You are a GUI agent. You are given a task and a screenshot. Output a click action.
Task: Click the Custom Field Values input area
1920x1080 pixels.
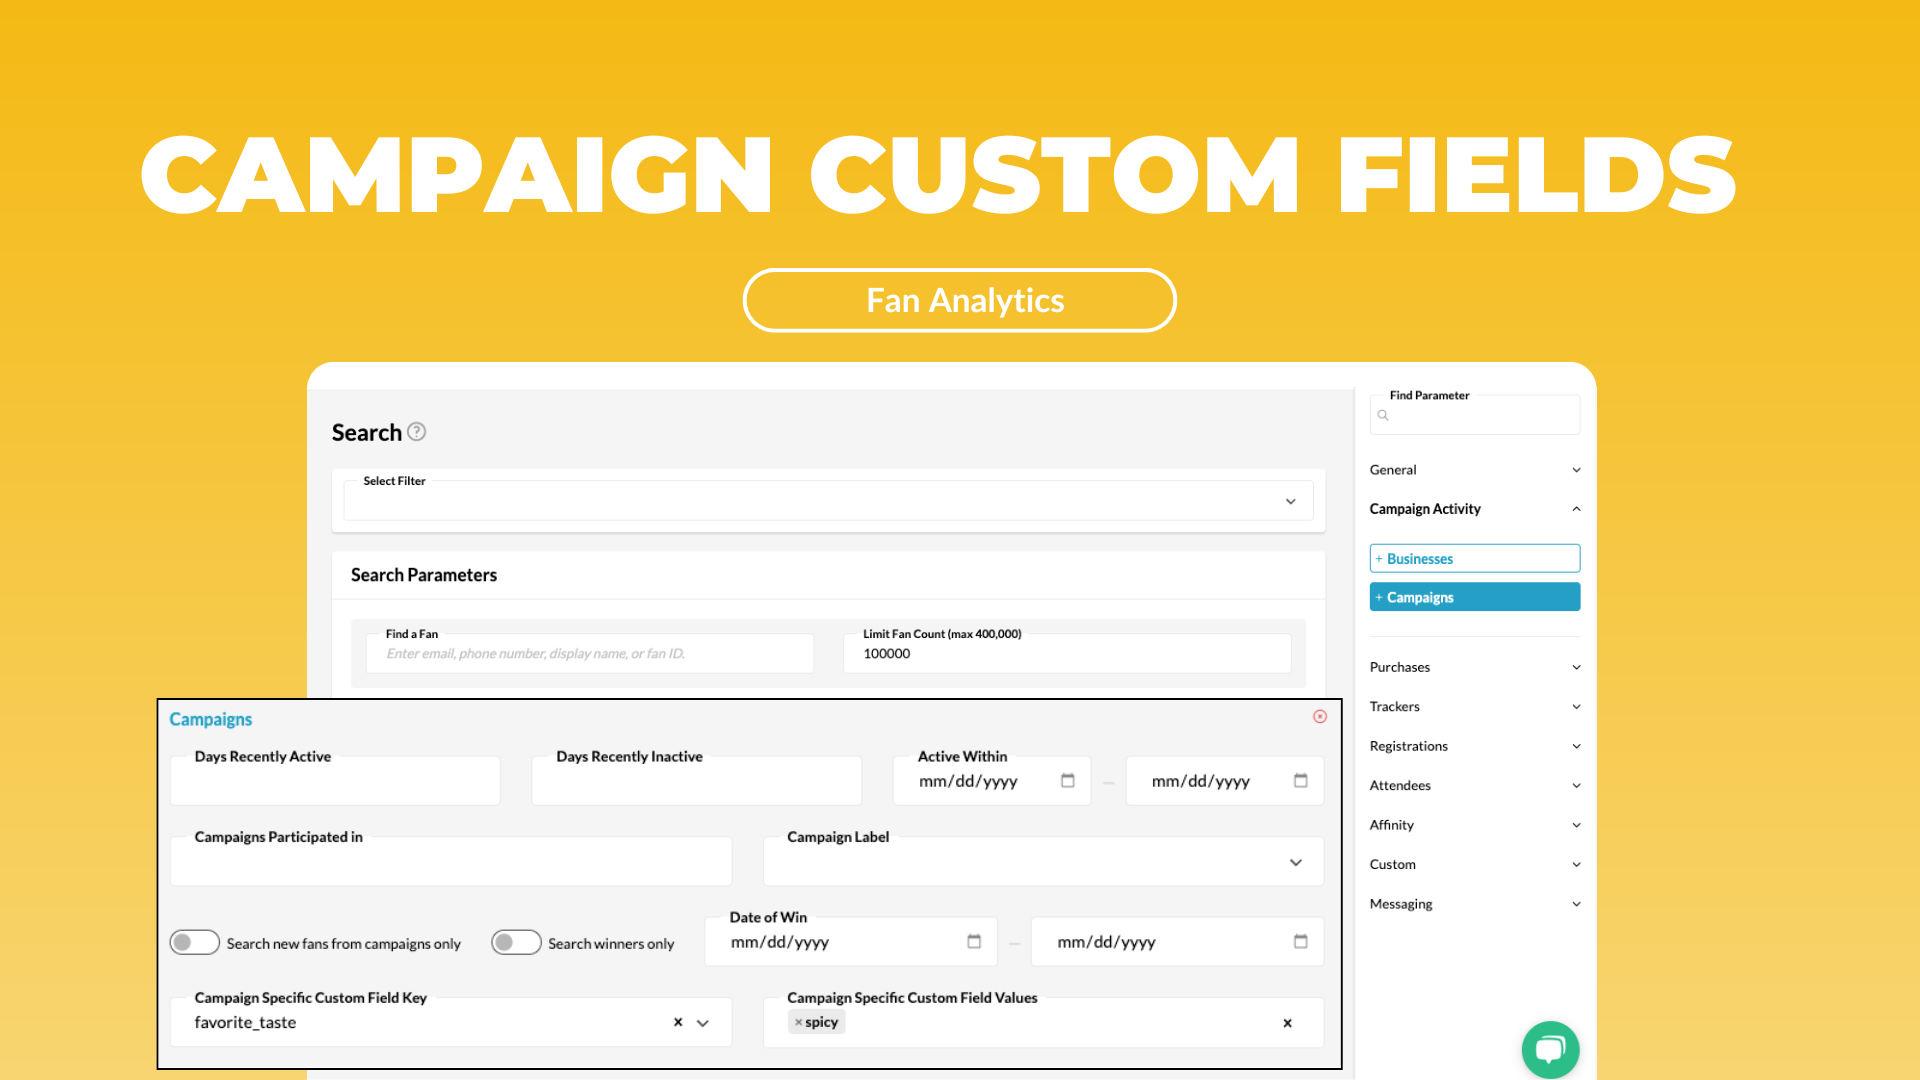pos(1044,1023)
